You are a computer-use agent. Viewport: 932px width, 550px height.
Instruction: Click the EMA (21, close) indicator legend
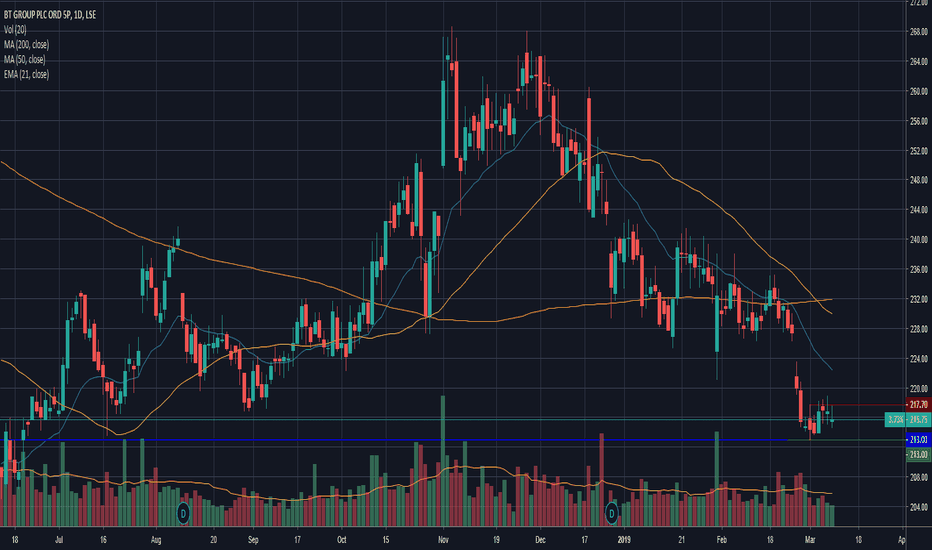click(26, 74)
